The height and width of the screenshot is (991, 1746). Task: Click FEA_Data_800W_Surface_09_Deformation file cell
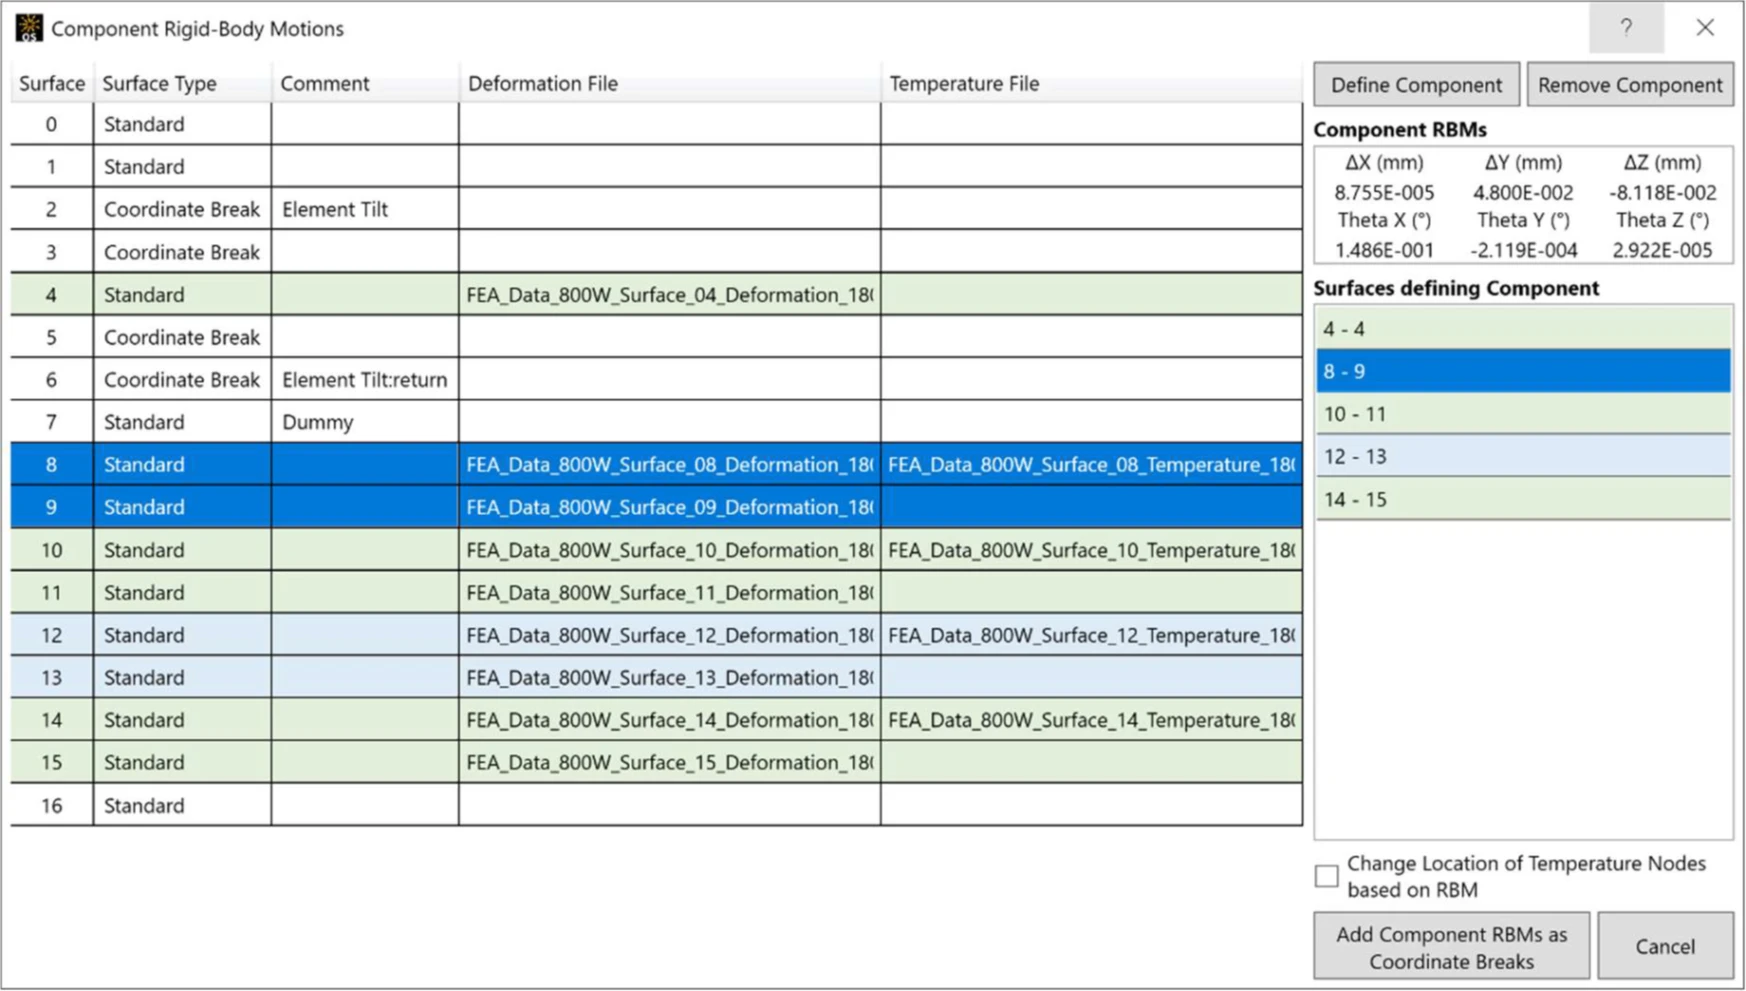(x=670, y=507)
